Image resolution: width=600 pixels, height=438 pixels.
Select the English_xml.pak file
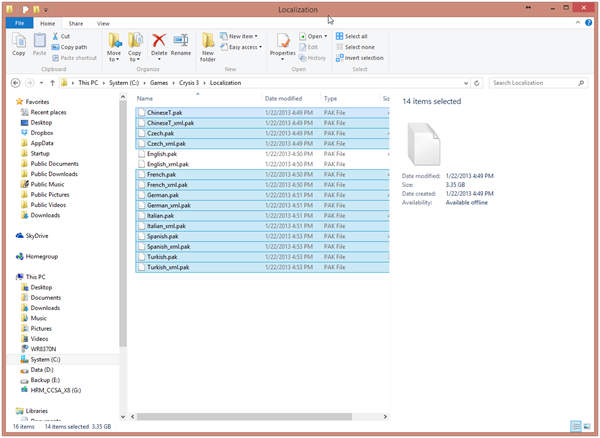click(x=262, y=164)
